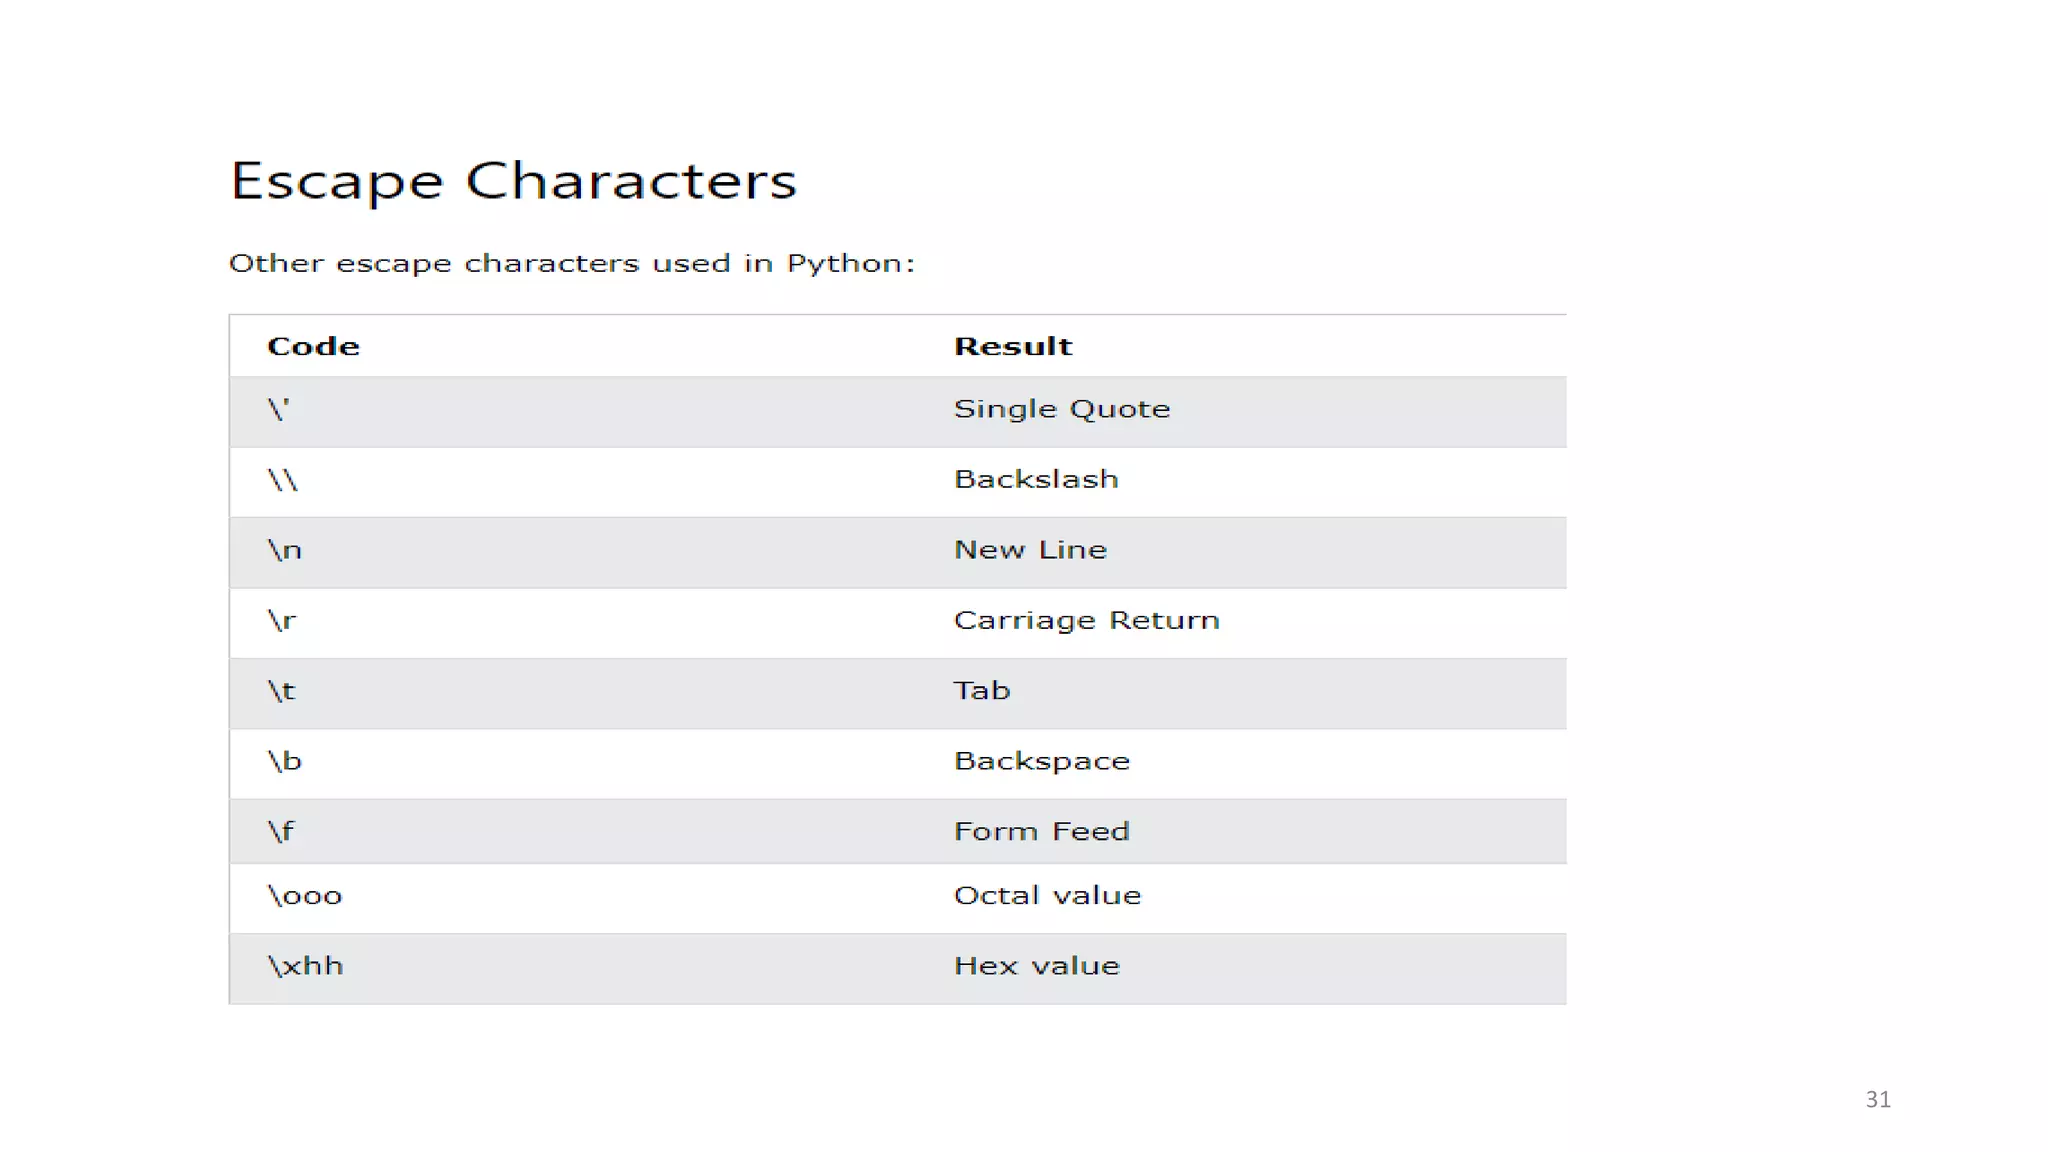Image resolution: width=2048 pixels, height=1152 pixels.
Task: Click the "Escape Characters" slide title
Action: click(513, 181)
